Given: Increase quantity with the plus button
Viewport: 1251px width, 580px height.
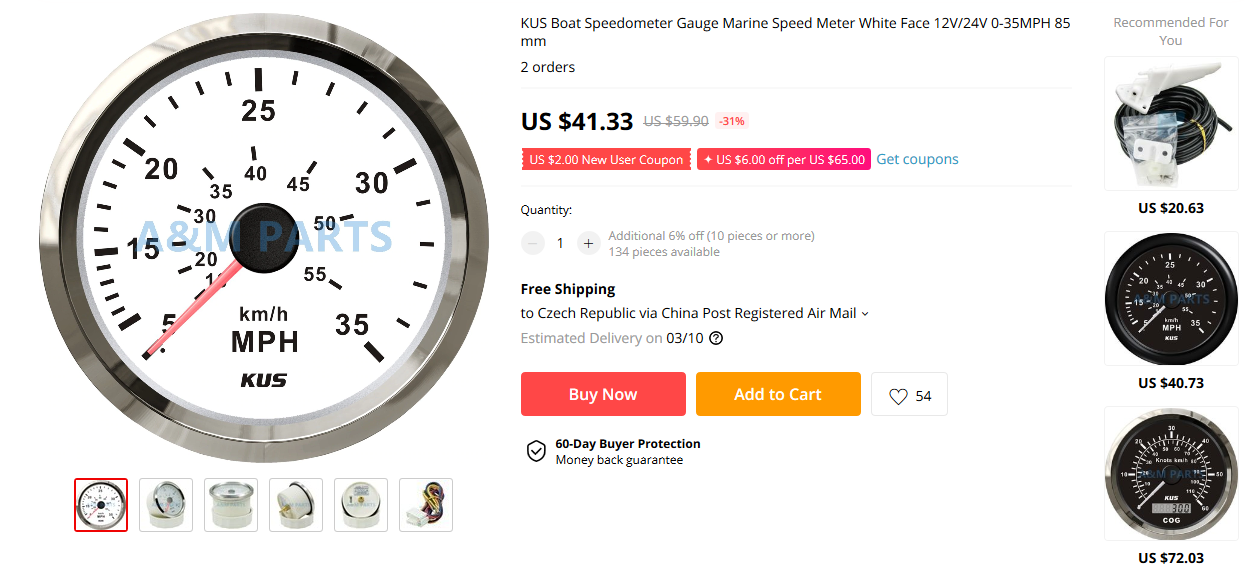Looking at the screenshot, I should [588, 243].
